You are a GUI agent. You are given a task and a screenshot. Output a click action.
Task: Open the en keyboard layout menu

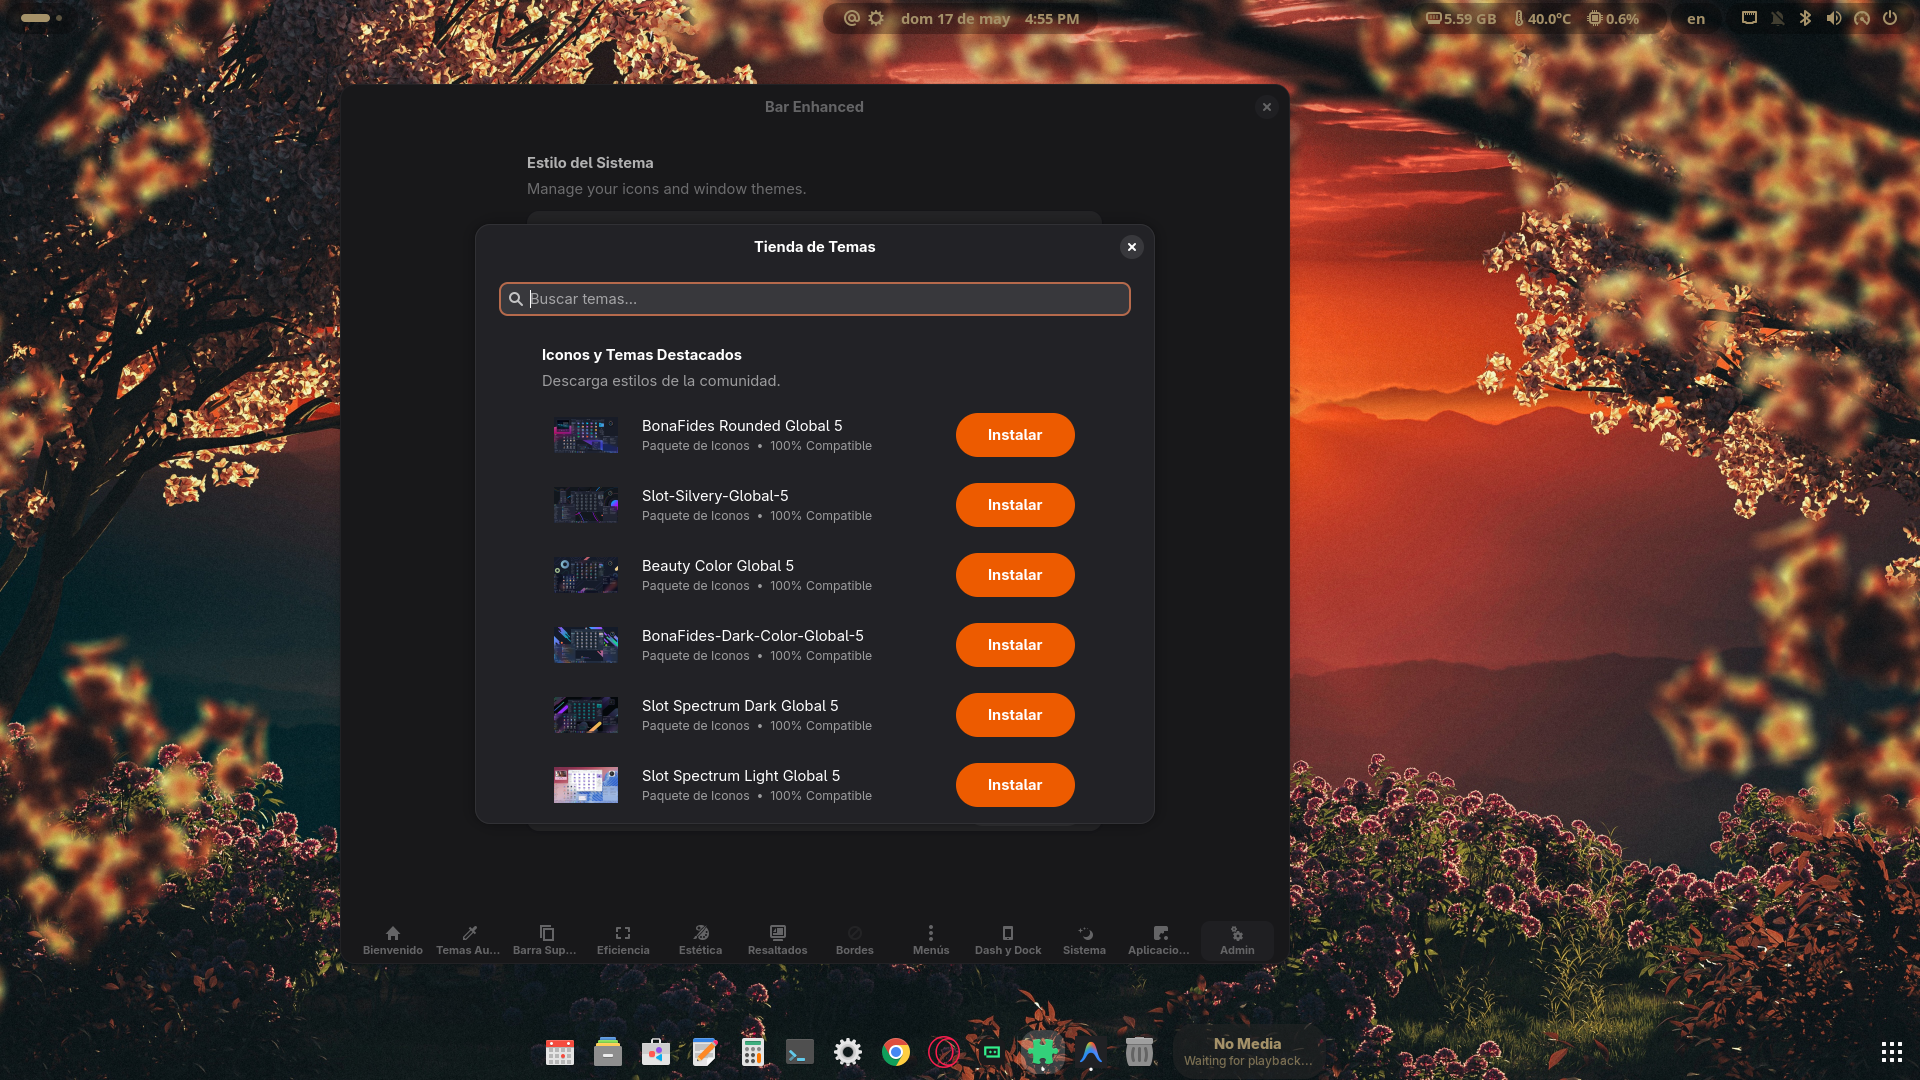(1696, 18)
